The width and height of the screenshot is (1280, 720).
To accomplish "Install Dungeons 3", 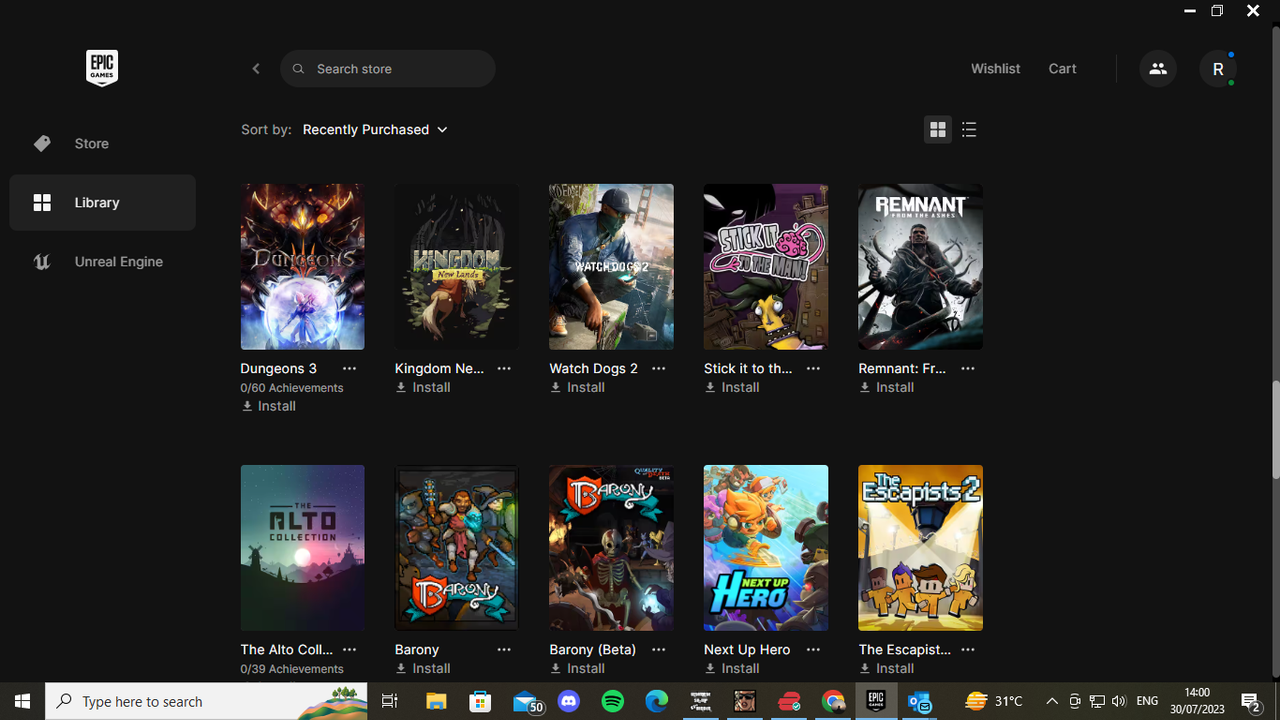I will pos(269,407).
